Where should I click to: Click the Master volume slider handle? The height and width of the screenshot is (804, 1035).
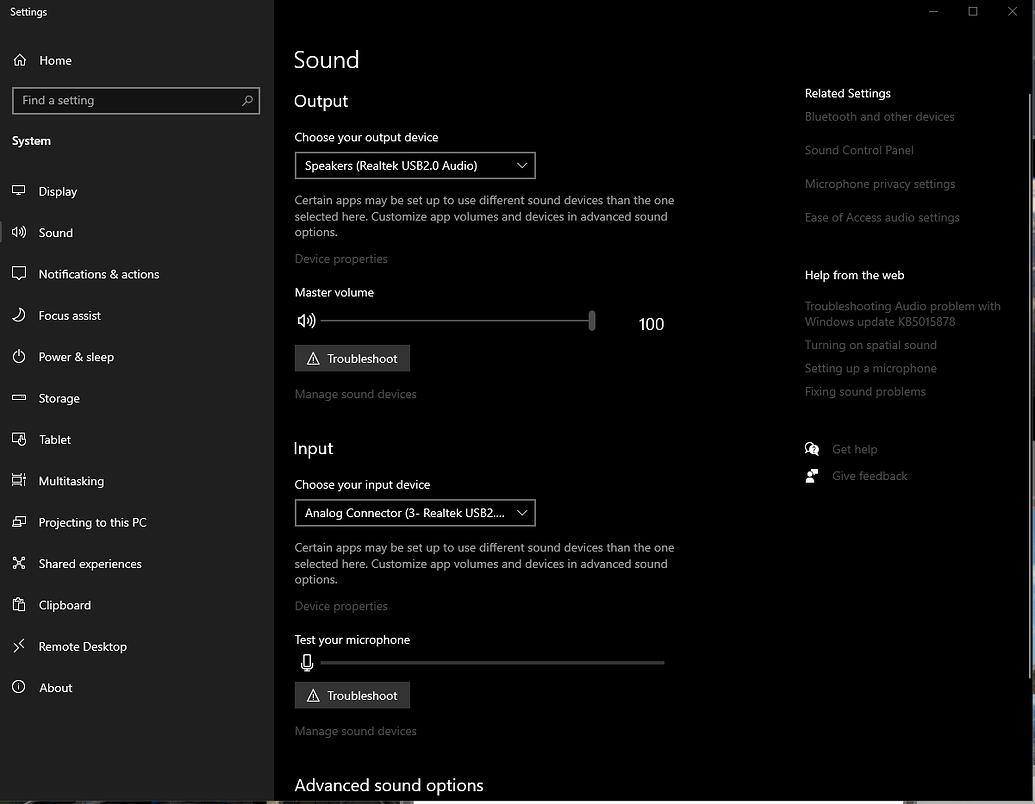(x=592, y=321)
